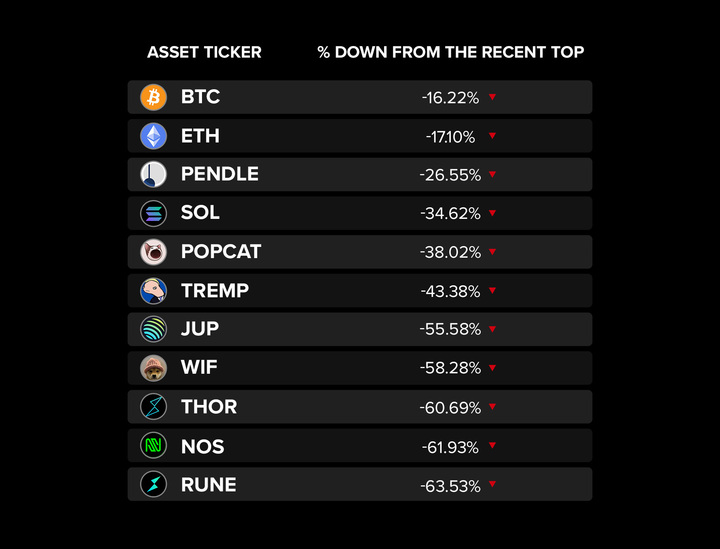Screen dimensions: 720x549
Task: Click the TREMP token icon
Action: (x=153, y=291)
